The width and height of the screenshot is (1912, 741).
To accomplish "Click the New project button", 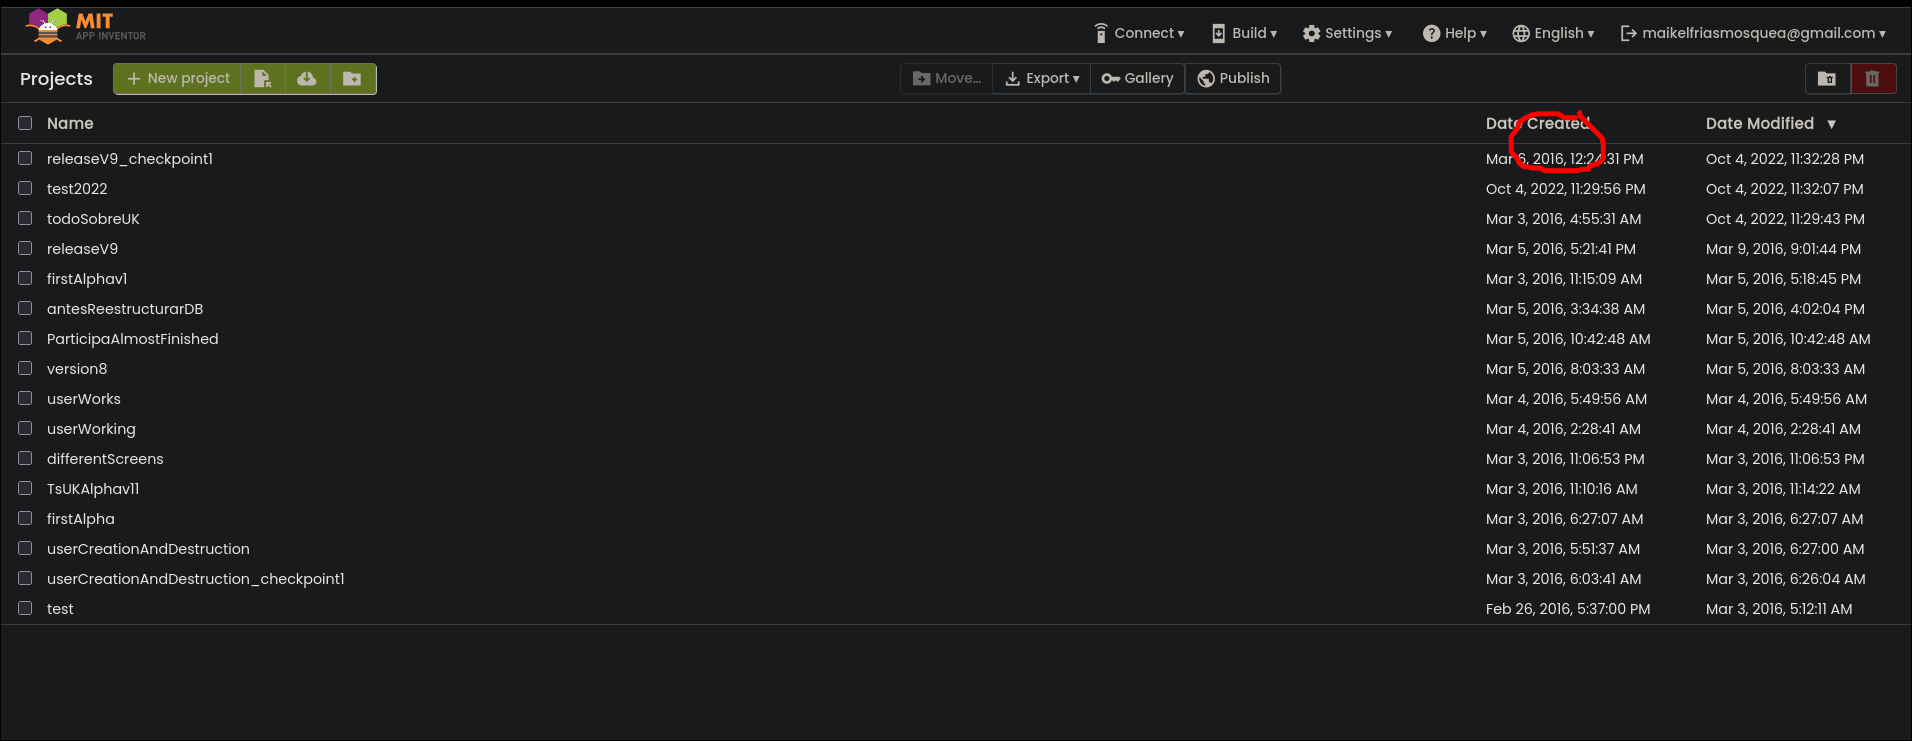I will tap(177, 78).
